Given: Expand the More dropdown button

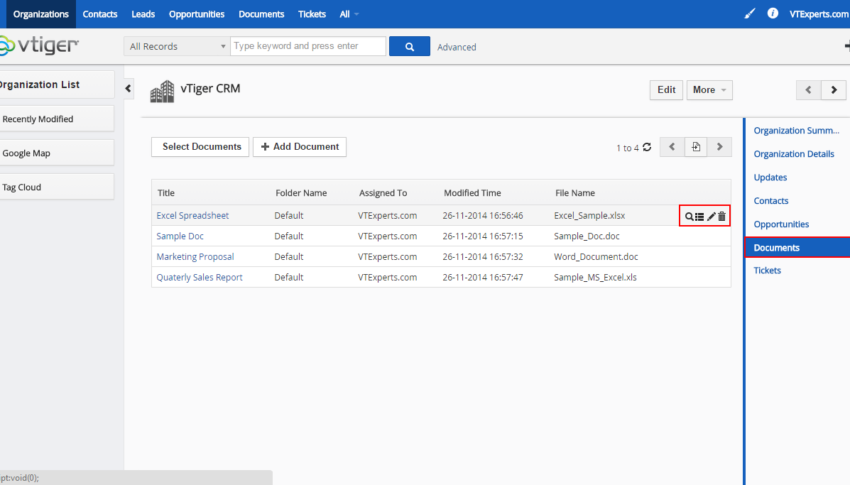Looking at the screenshot, I should coord(709,90).
